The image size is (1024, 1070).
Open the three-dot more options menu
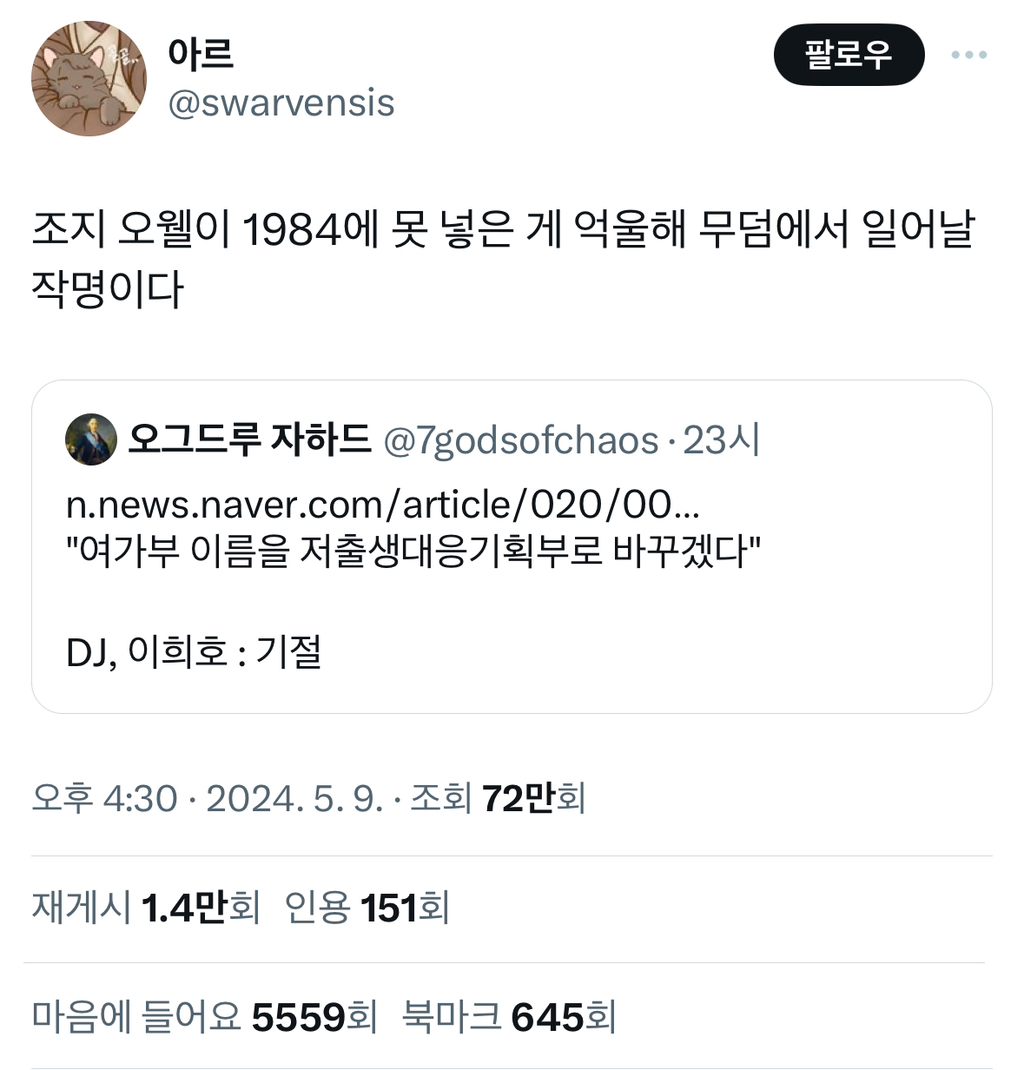tap(969, 55)
